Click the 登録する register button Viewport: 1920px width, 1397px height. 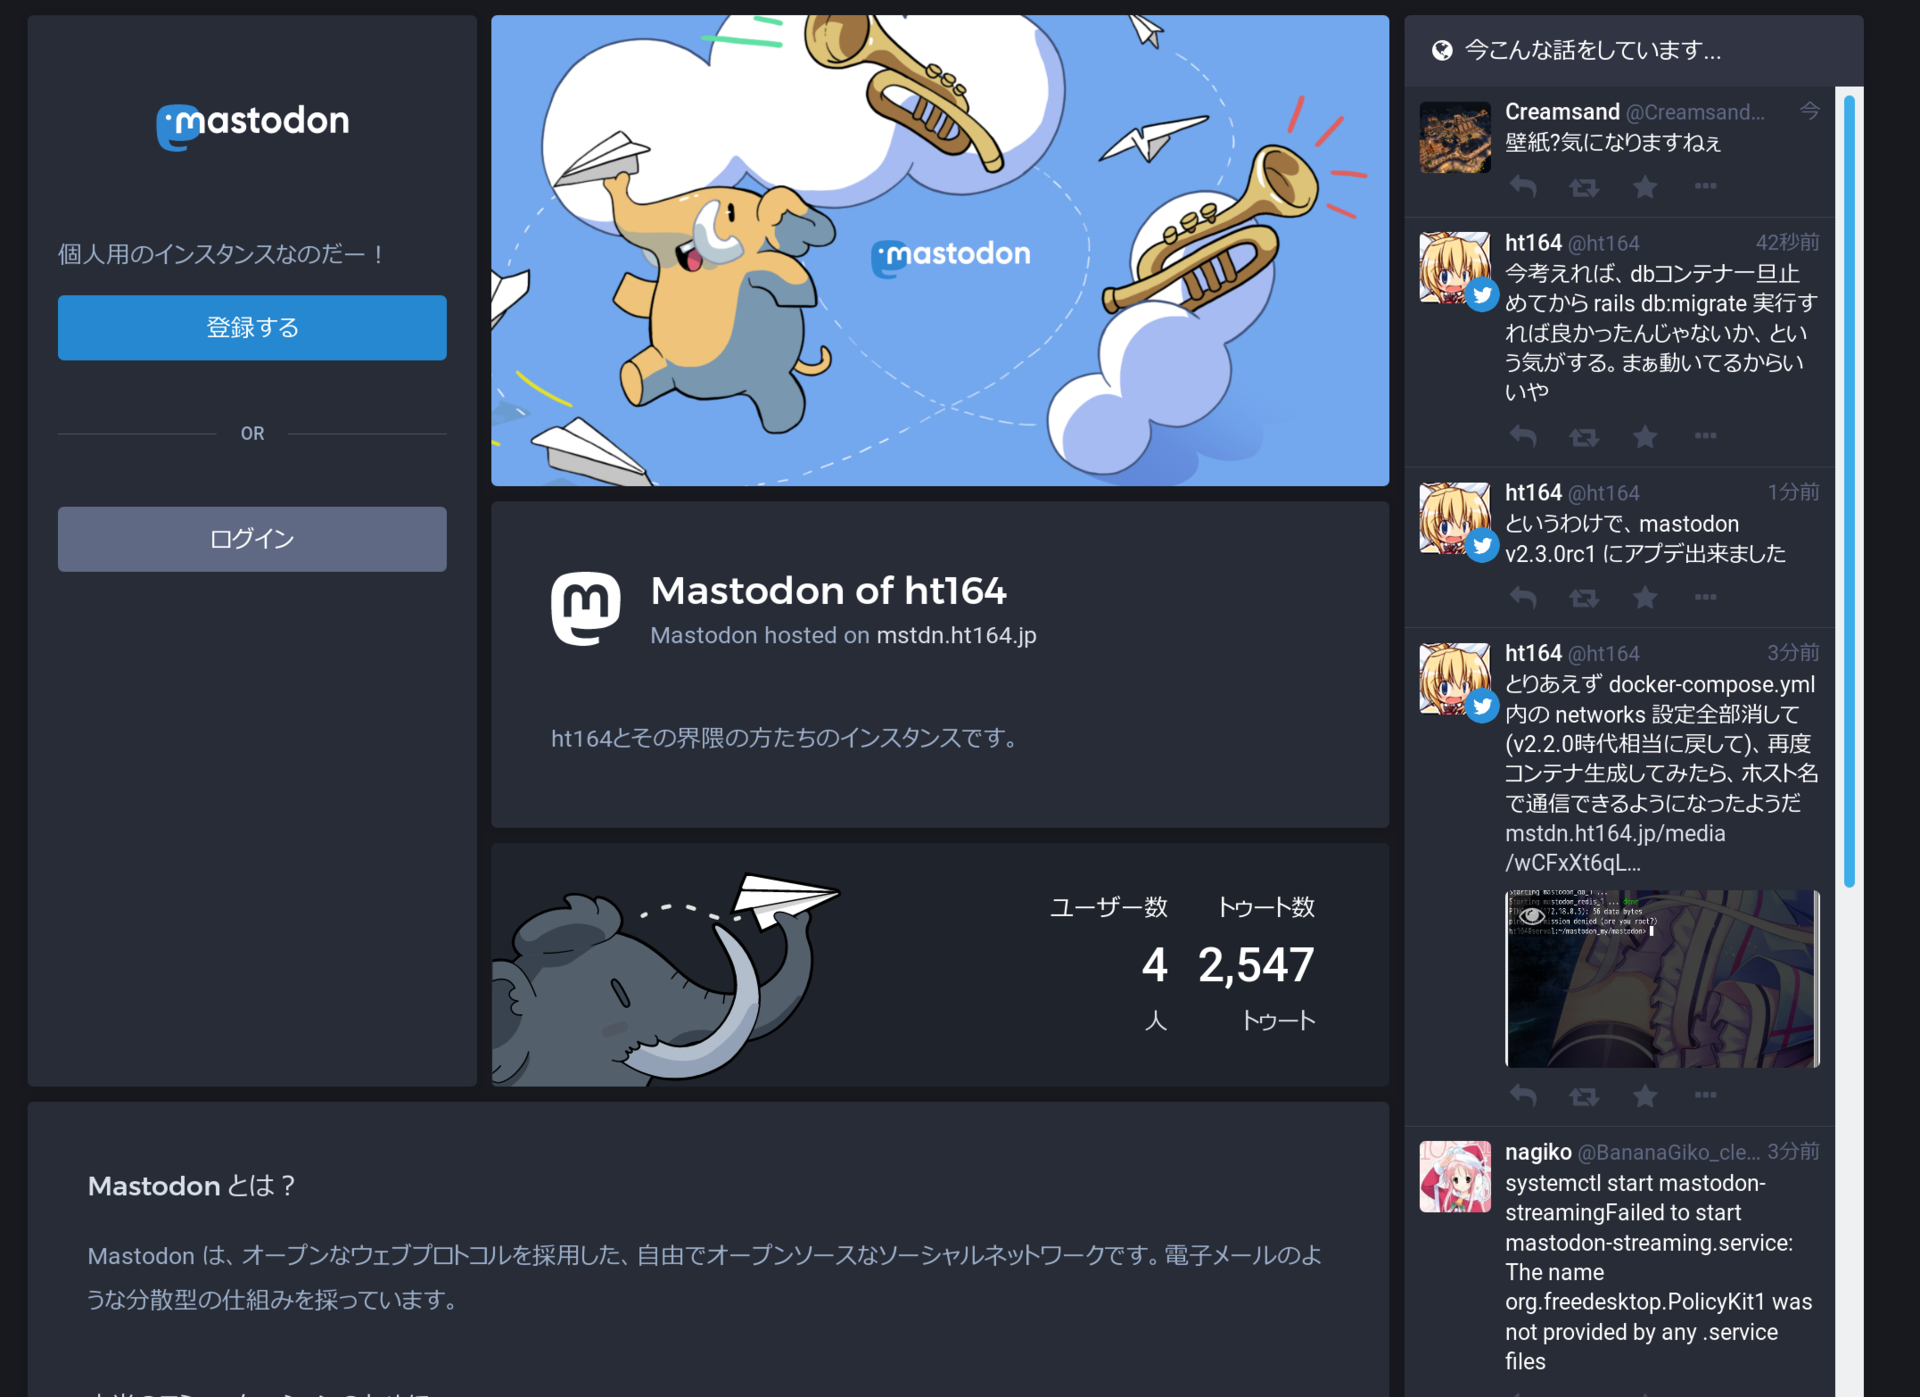pos(252,328)
